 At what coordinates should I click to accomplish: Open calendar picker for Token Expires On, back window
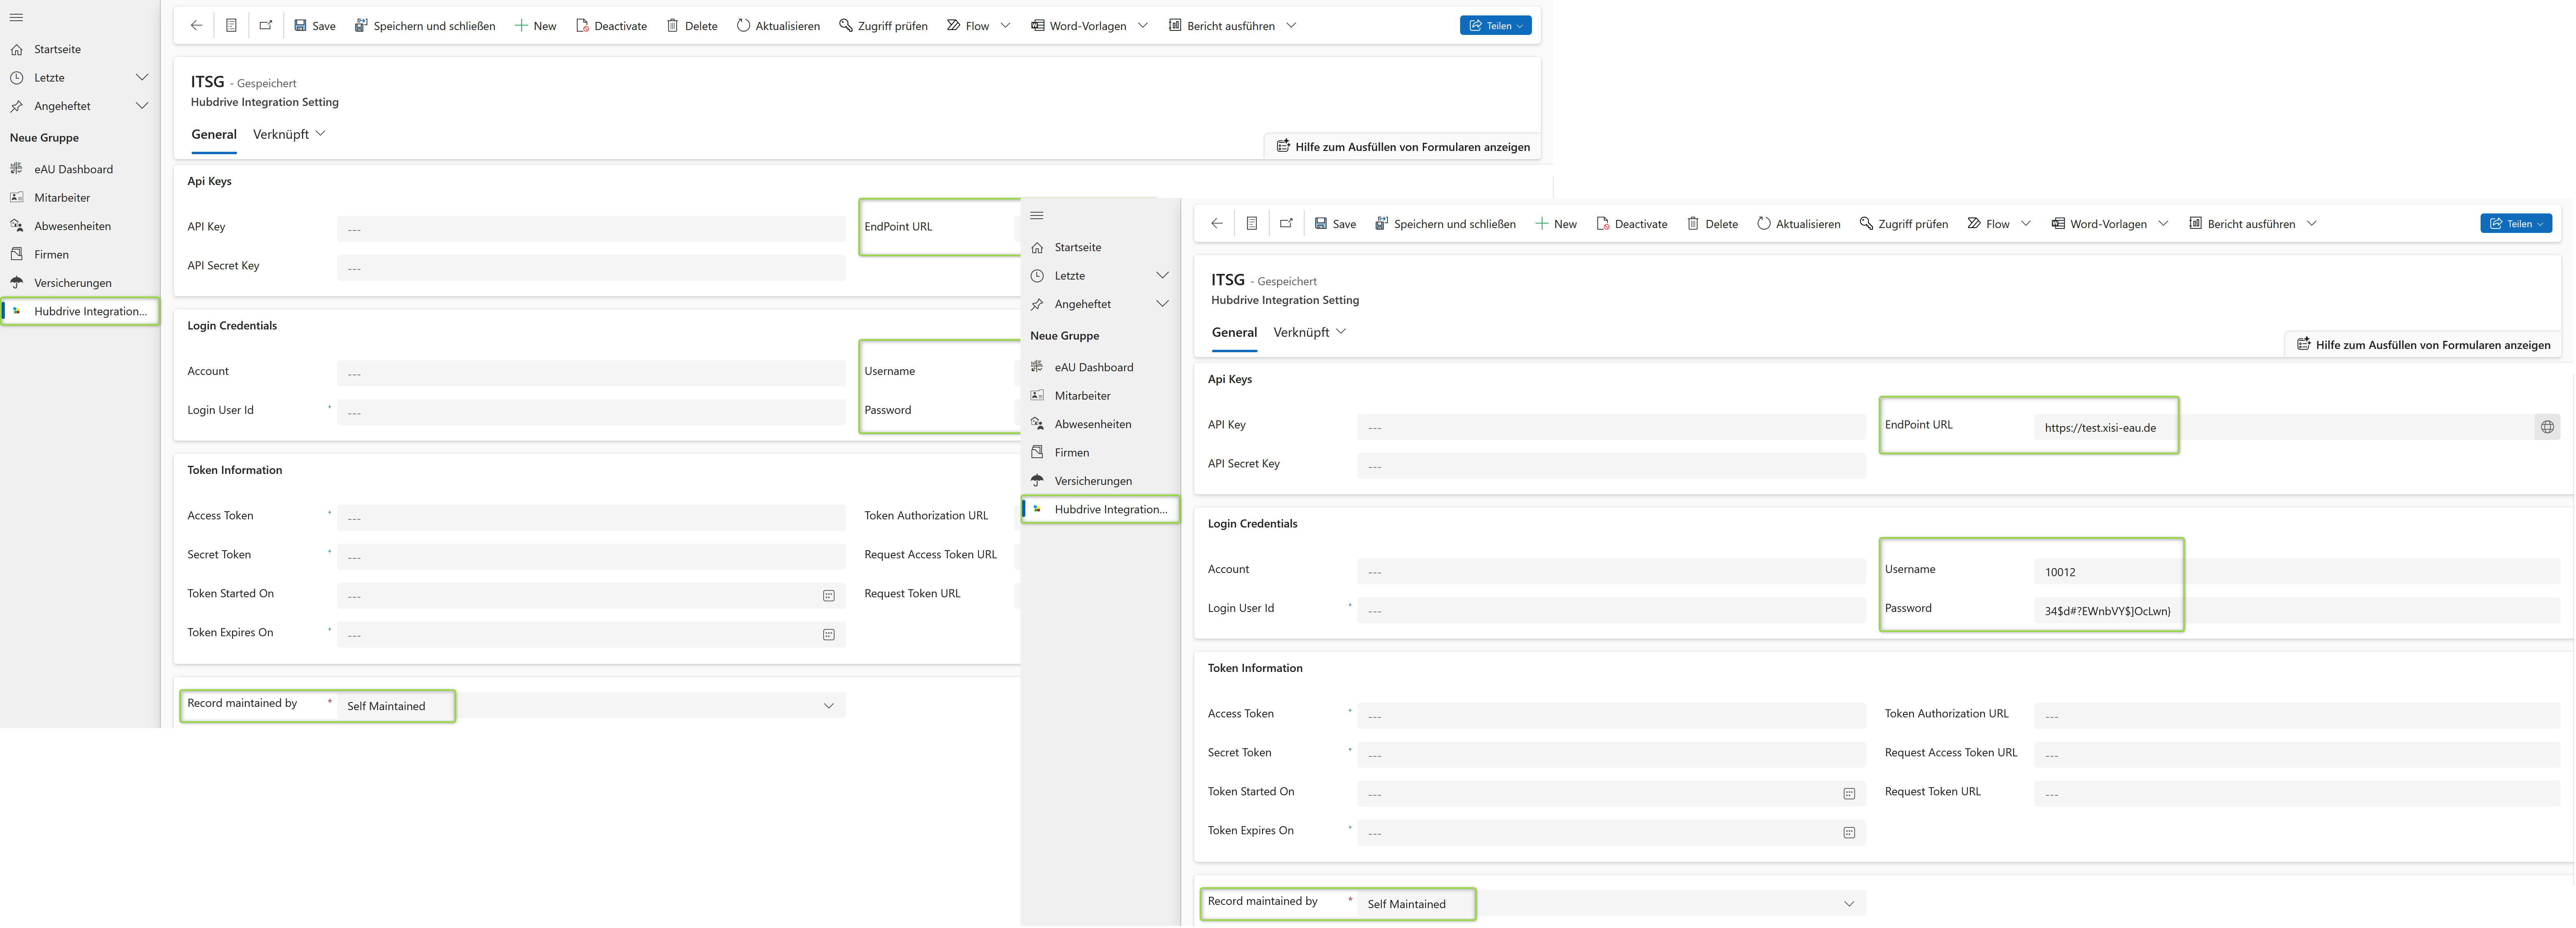[829, 635]
